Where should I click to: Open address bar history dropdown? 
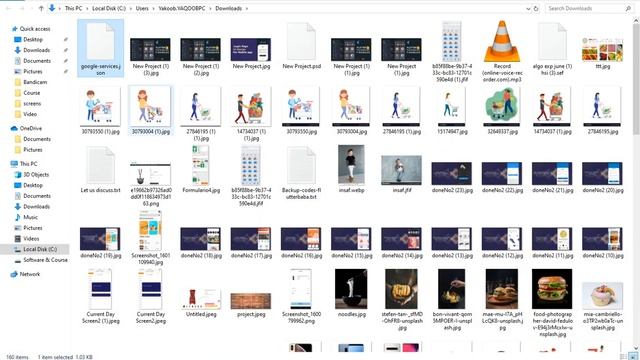click(528, 8)
